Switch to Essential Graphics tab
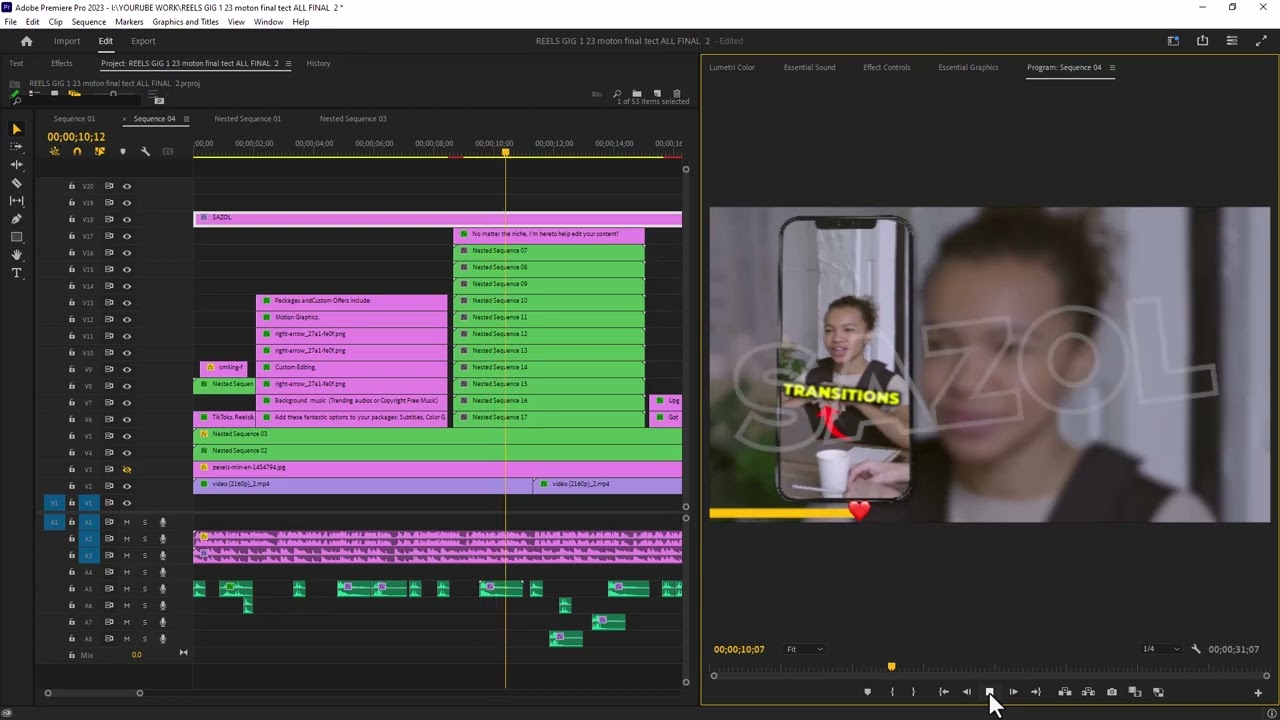 968,67
